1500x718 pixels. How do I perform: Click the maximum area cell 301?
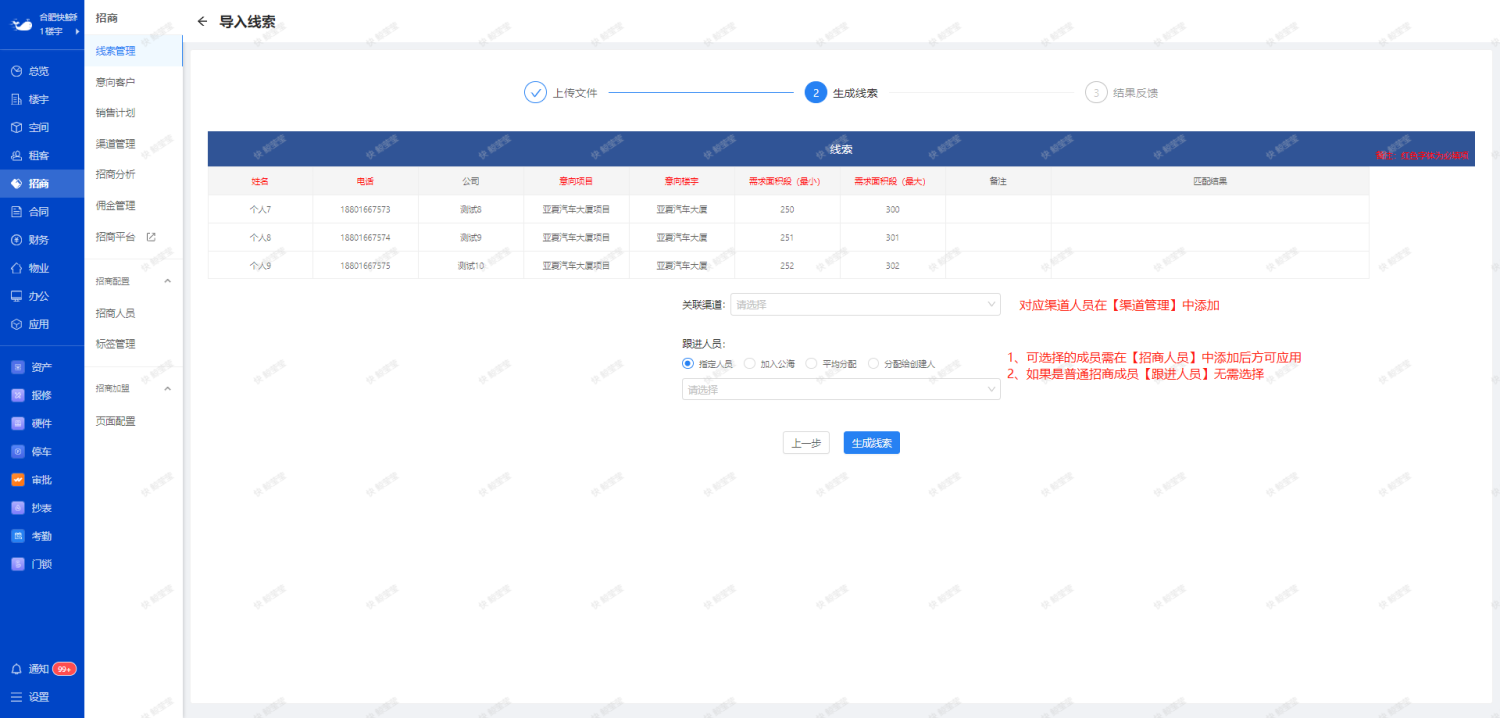pos(892,237)
